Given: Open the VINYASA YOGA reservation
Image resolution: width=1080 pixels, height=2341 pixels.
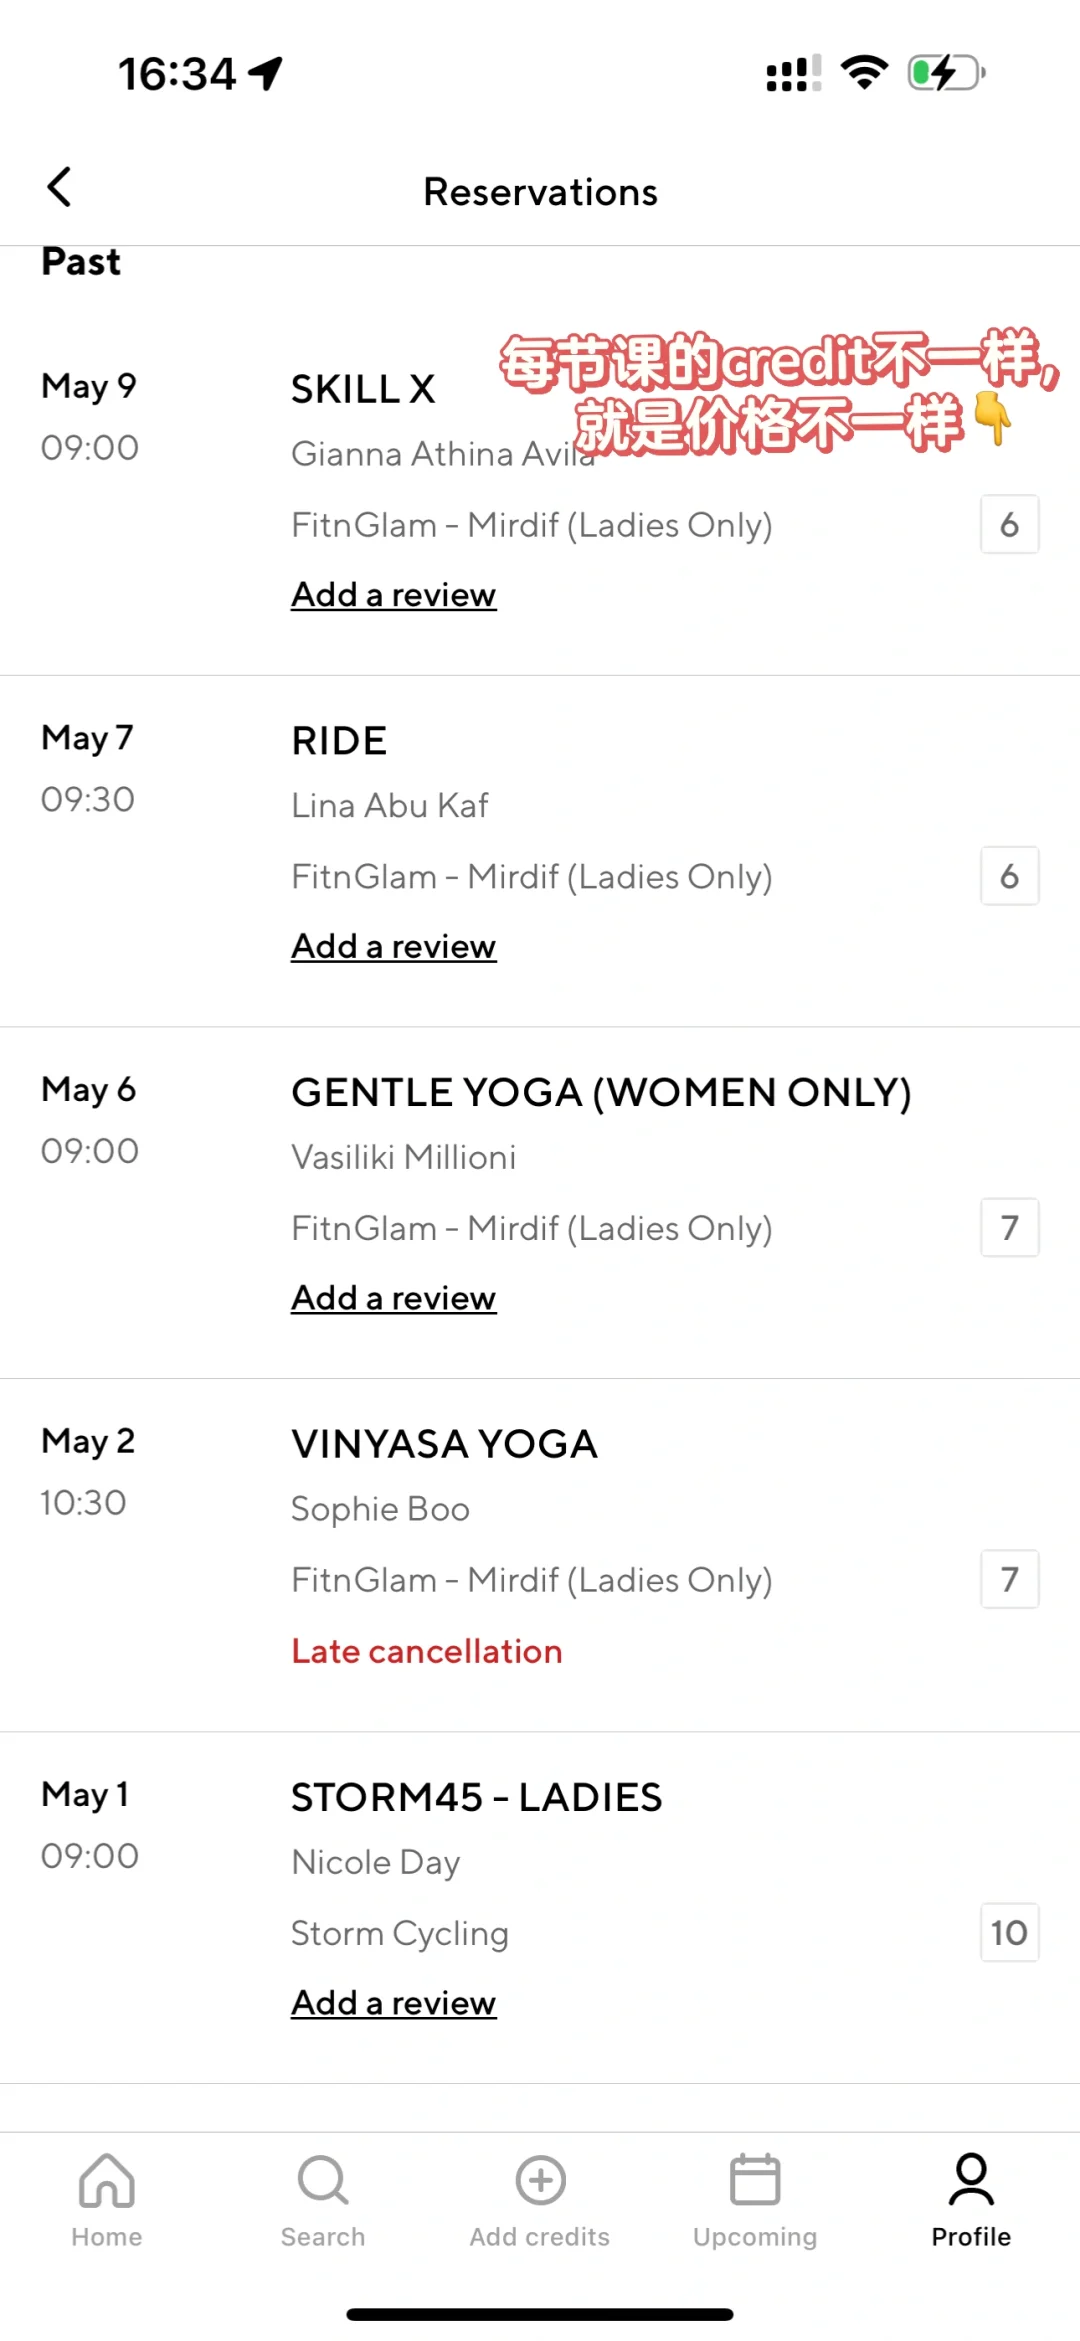Looking at the screenshot, I should pyautogui.click(x=444, y=1444).
